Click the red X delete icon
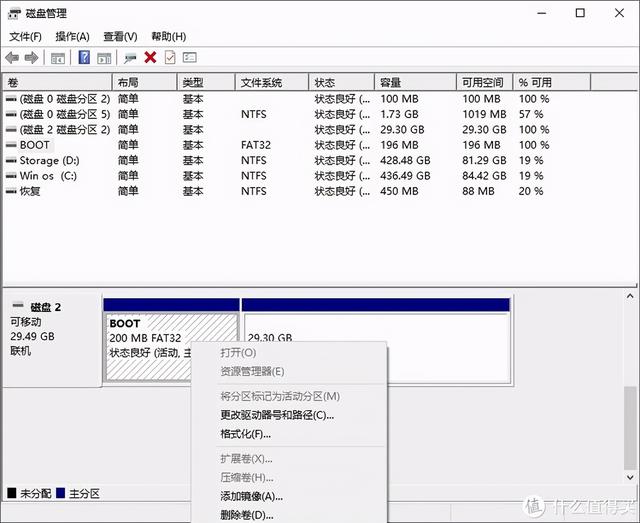The image size is (640, 523). pyautogui.click(x=150, y=58)
